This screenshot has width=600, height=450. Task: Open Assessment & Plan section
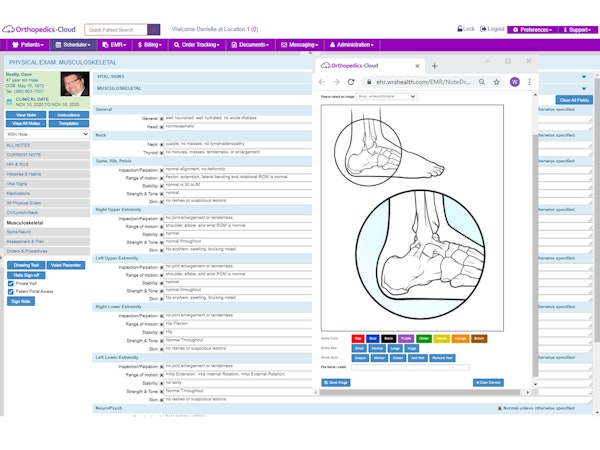47,241
